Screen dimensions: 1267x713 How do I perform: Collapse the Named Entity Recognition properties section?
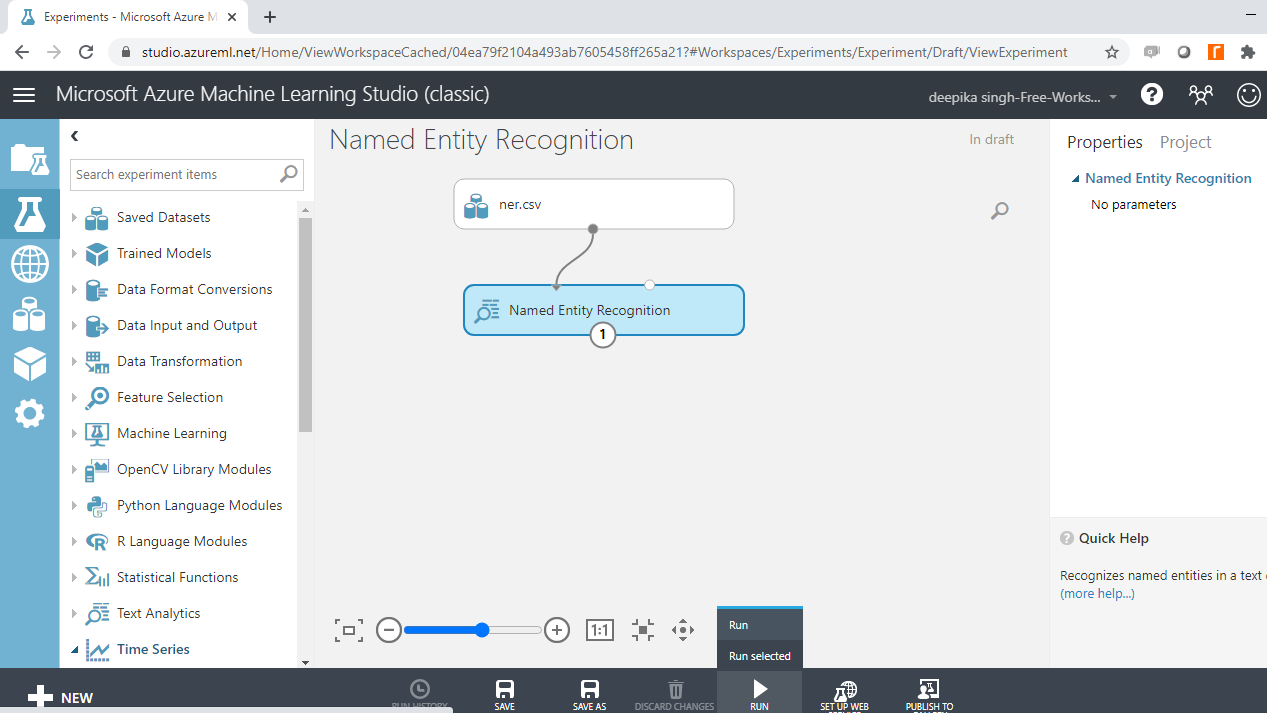click(1075, 179)
